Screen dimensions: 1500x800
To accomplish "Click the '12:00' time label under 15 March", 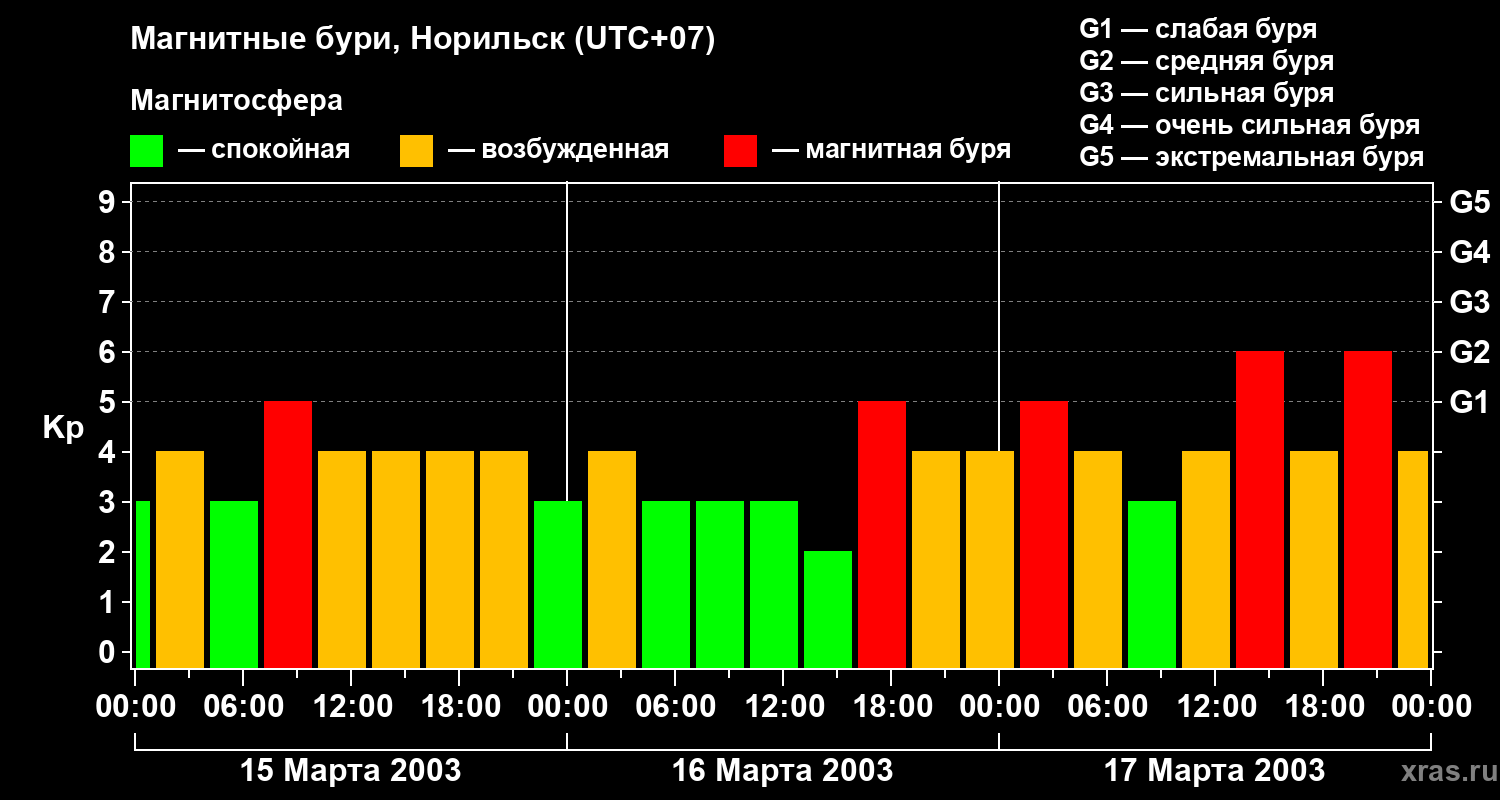I will [x=351, y=708].
